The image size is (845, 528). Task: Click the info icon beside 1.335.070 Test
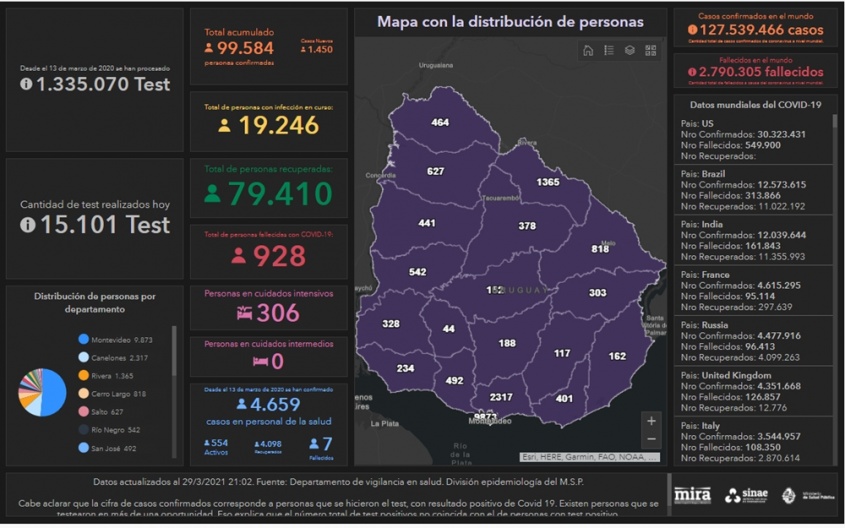[x=26, y=85]
